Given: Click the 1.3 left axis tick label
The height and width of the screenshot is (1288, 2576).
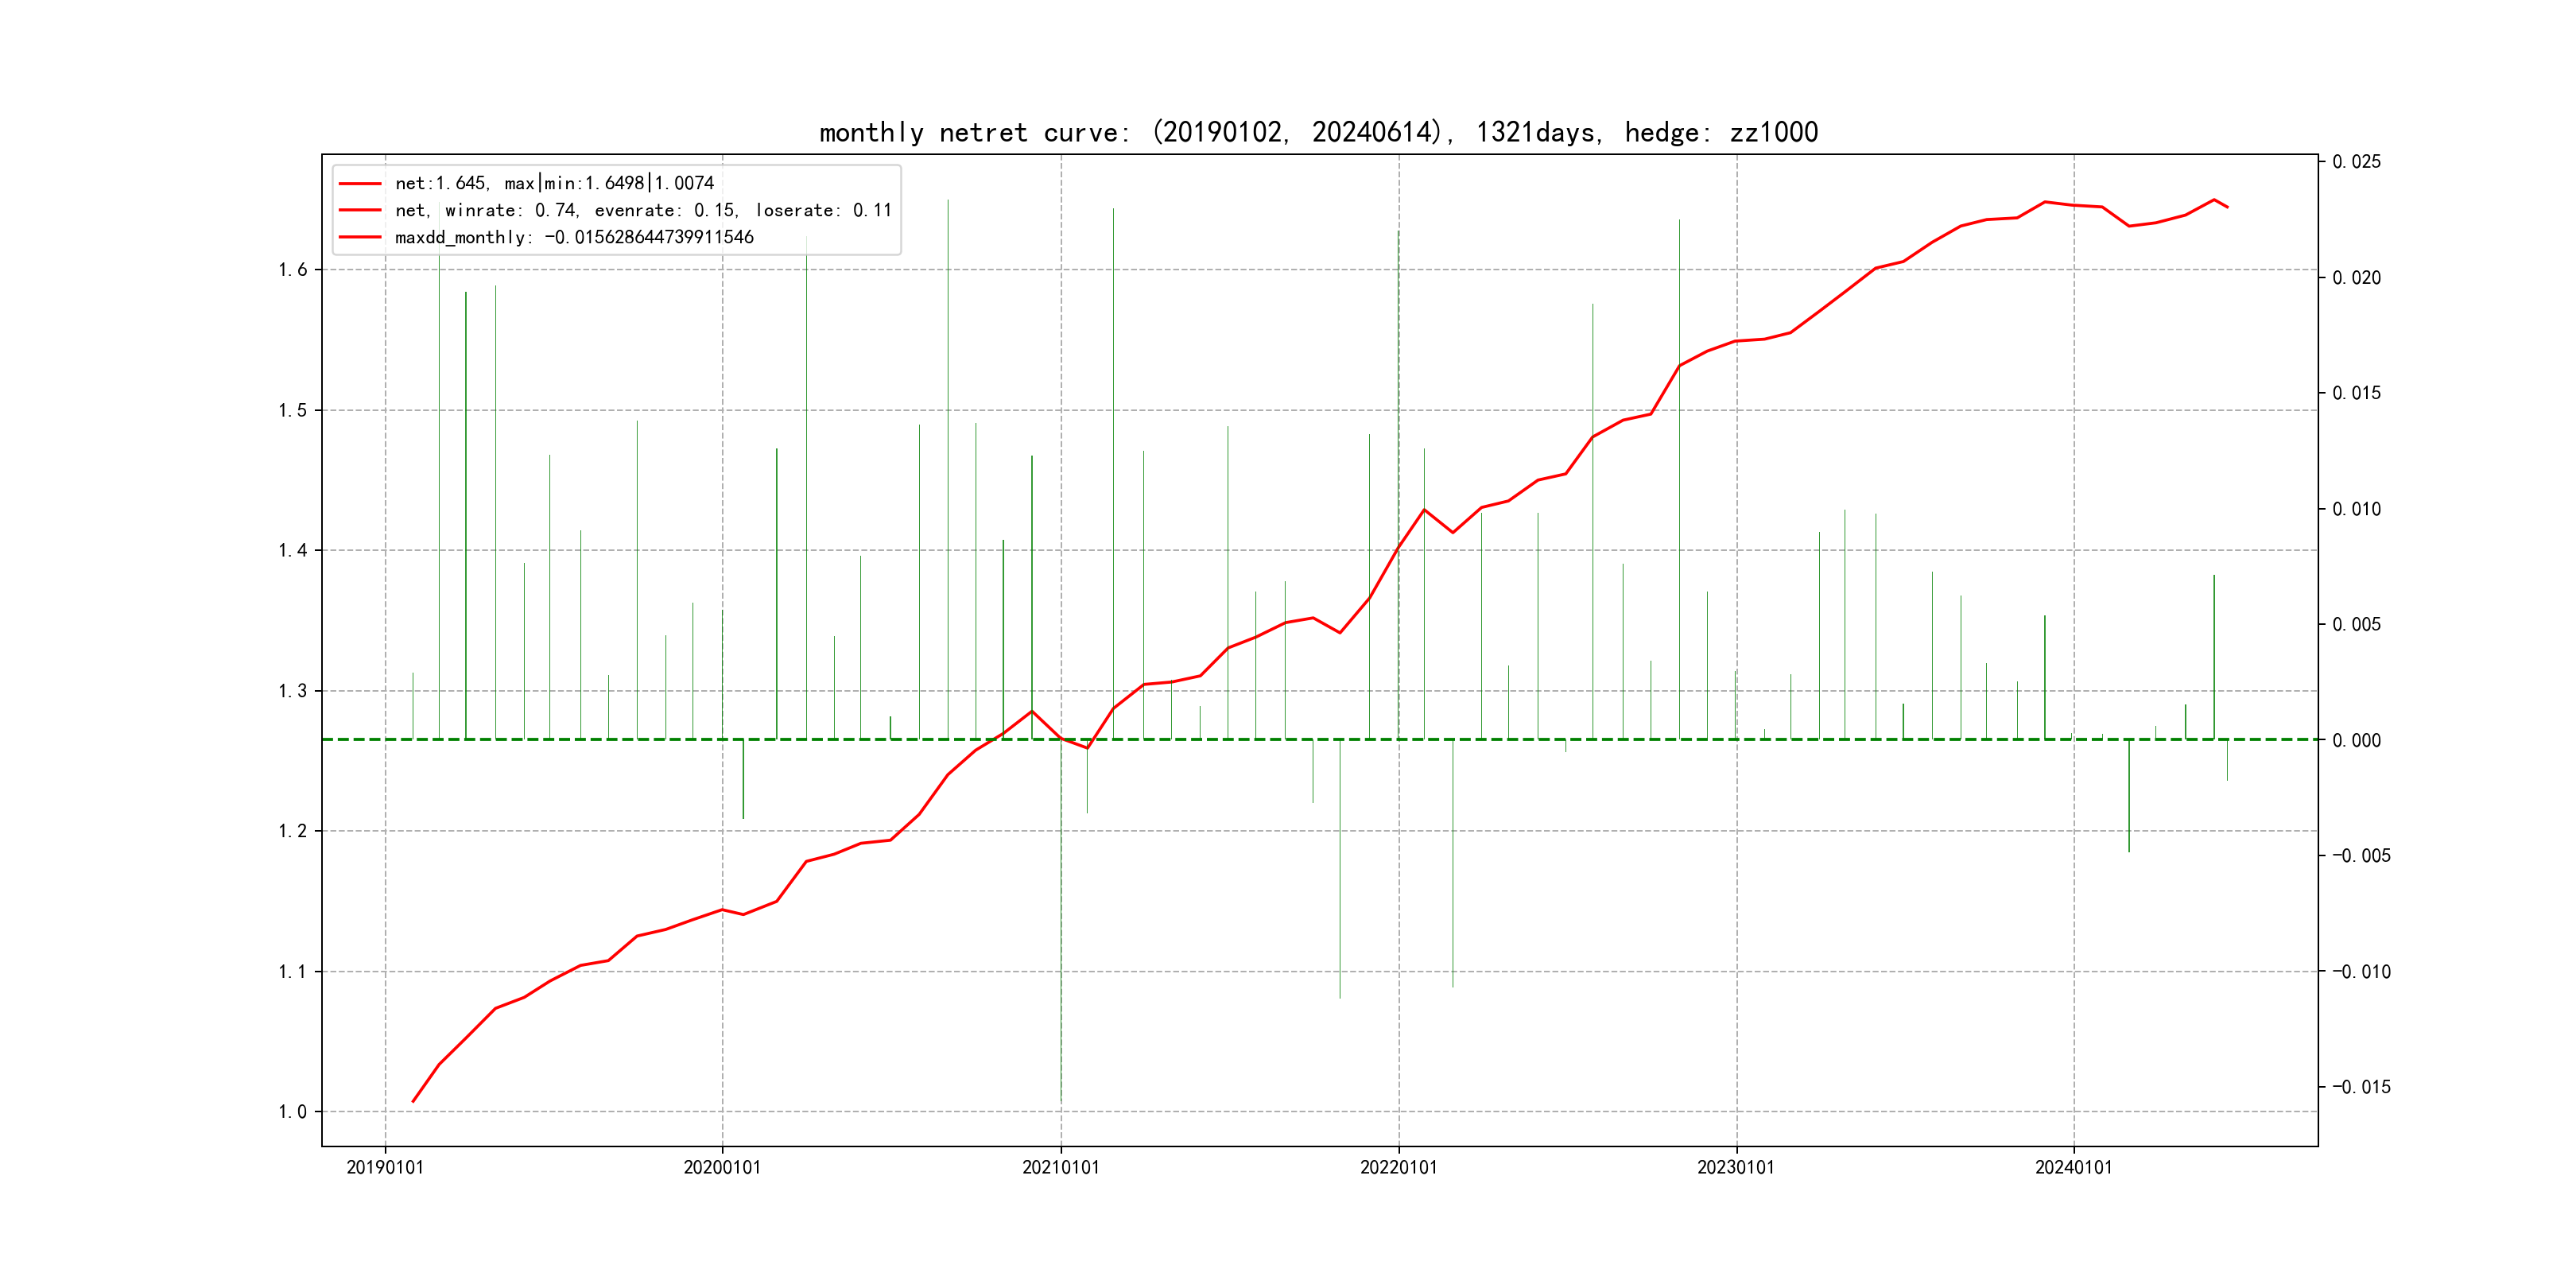Looking at the screenshot, I should click(292, 691).
